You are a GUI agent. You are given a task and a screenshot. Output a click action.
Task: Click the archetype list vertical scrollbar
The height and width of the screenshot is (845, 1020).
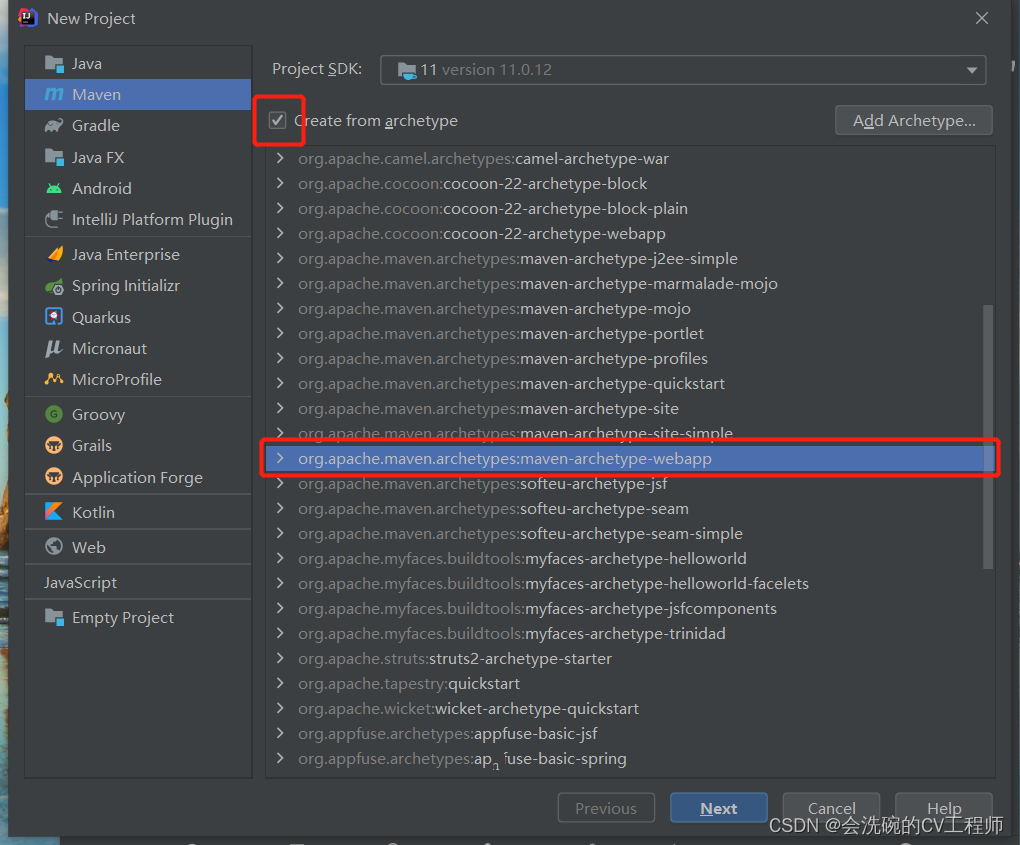pos(988,436)
